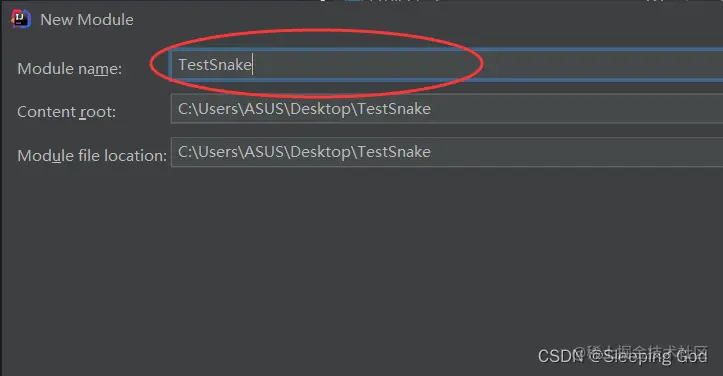
Task: Click 'ASUS' in Module file location path
Action: point(263,152)
